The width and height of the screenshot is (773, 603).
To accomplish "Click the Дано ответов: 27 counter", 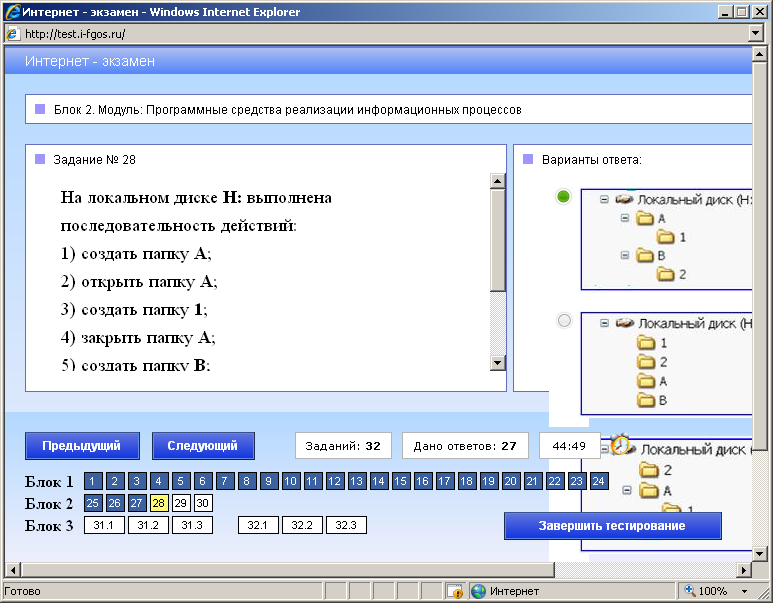I will tap(465, 446).
